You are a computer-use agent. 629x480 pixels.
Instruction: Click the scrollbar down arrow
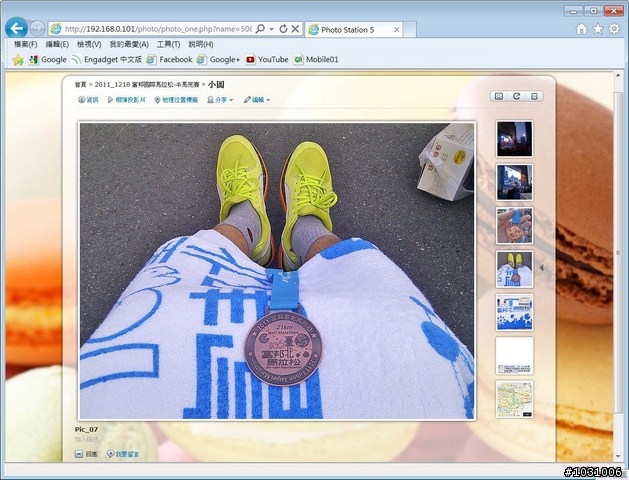click(x=618, y=457)
